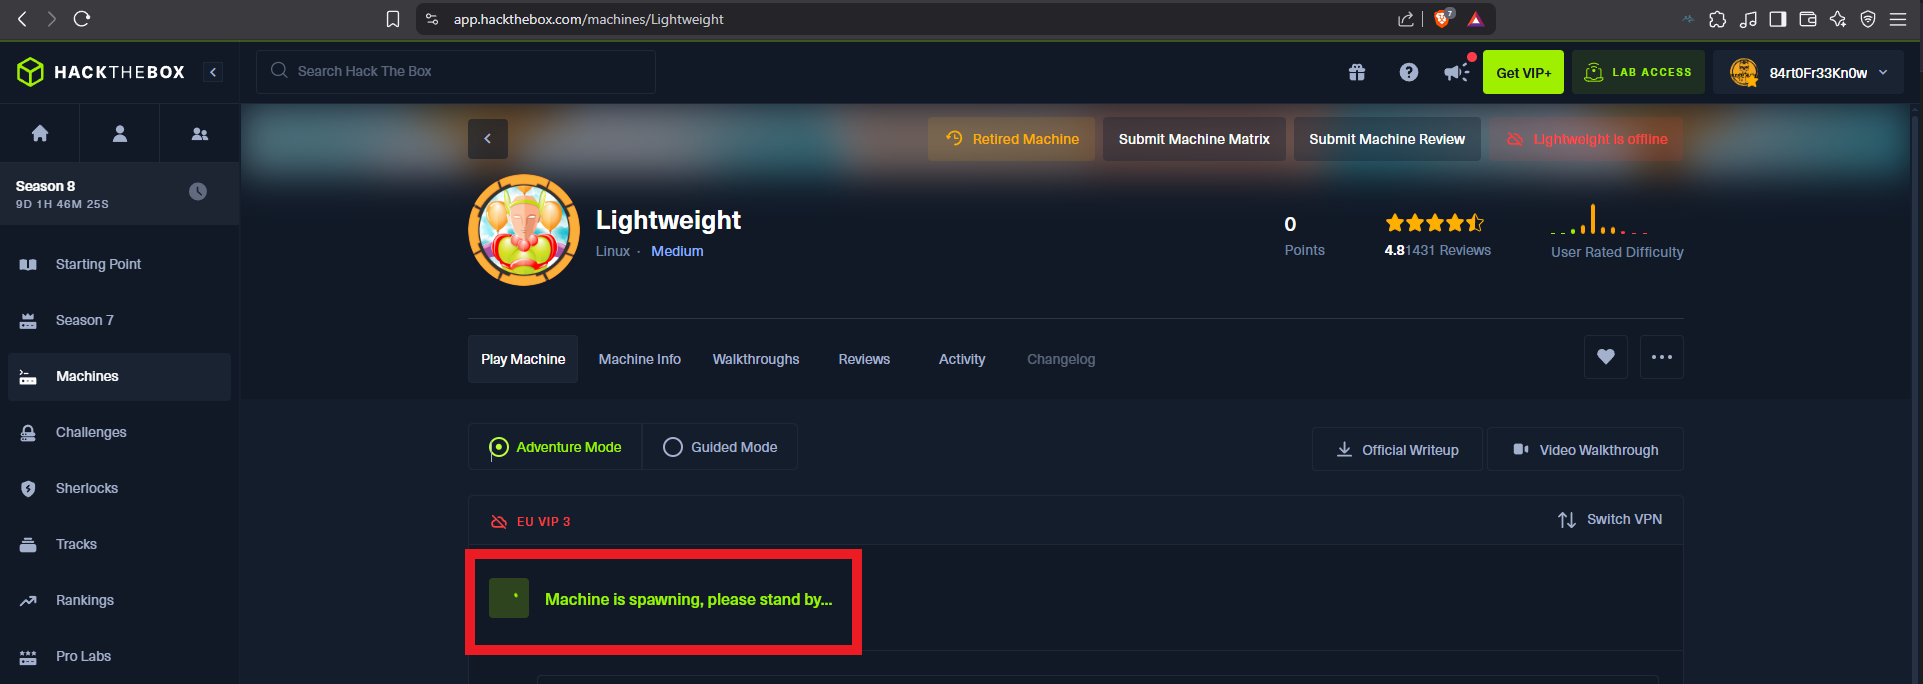Open Sherlocks in sidebar
Viewport: 1923px width, 684px height.
pos(119,488)
